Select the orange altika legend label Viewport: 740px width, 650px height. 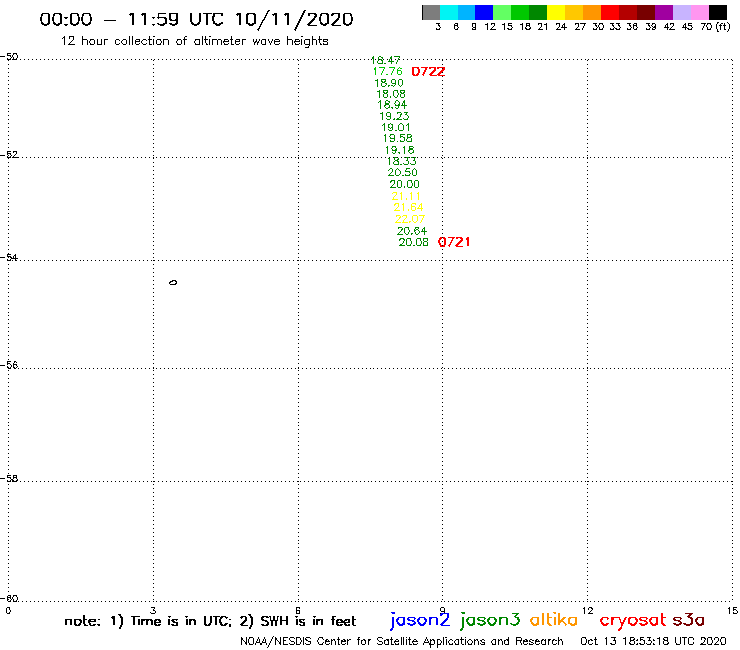click(554, 619)
